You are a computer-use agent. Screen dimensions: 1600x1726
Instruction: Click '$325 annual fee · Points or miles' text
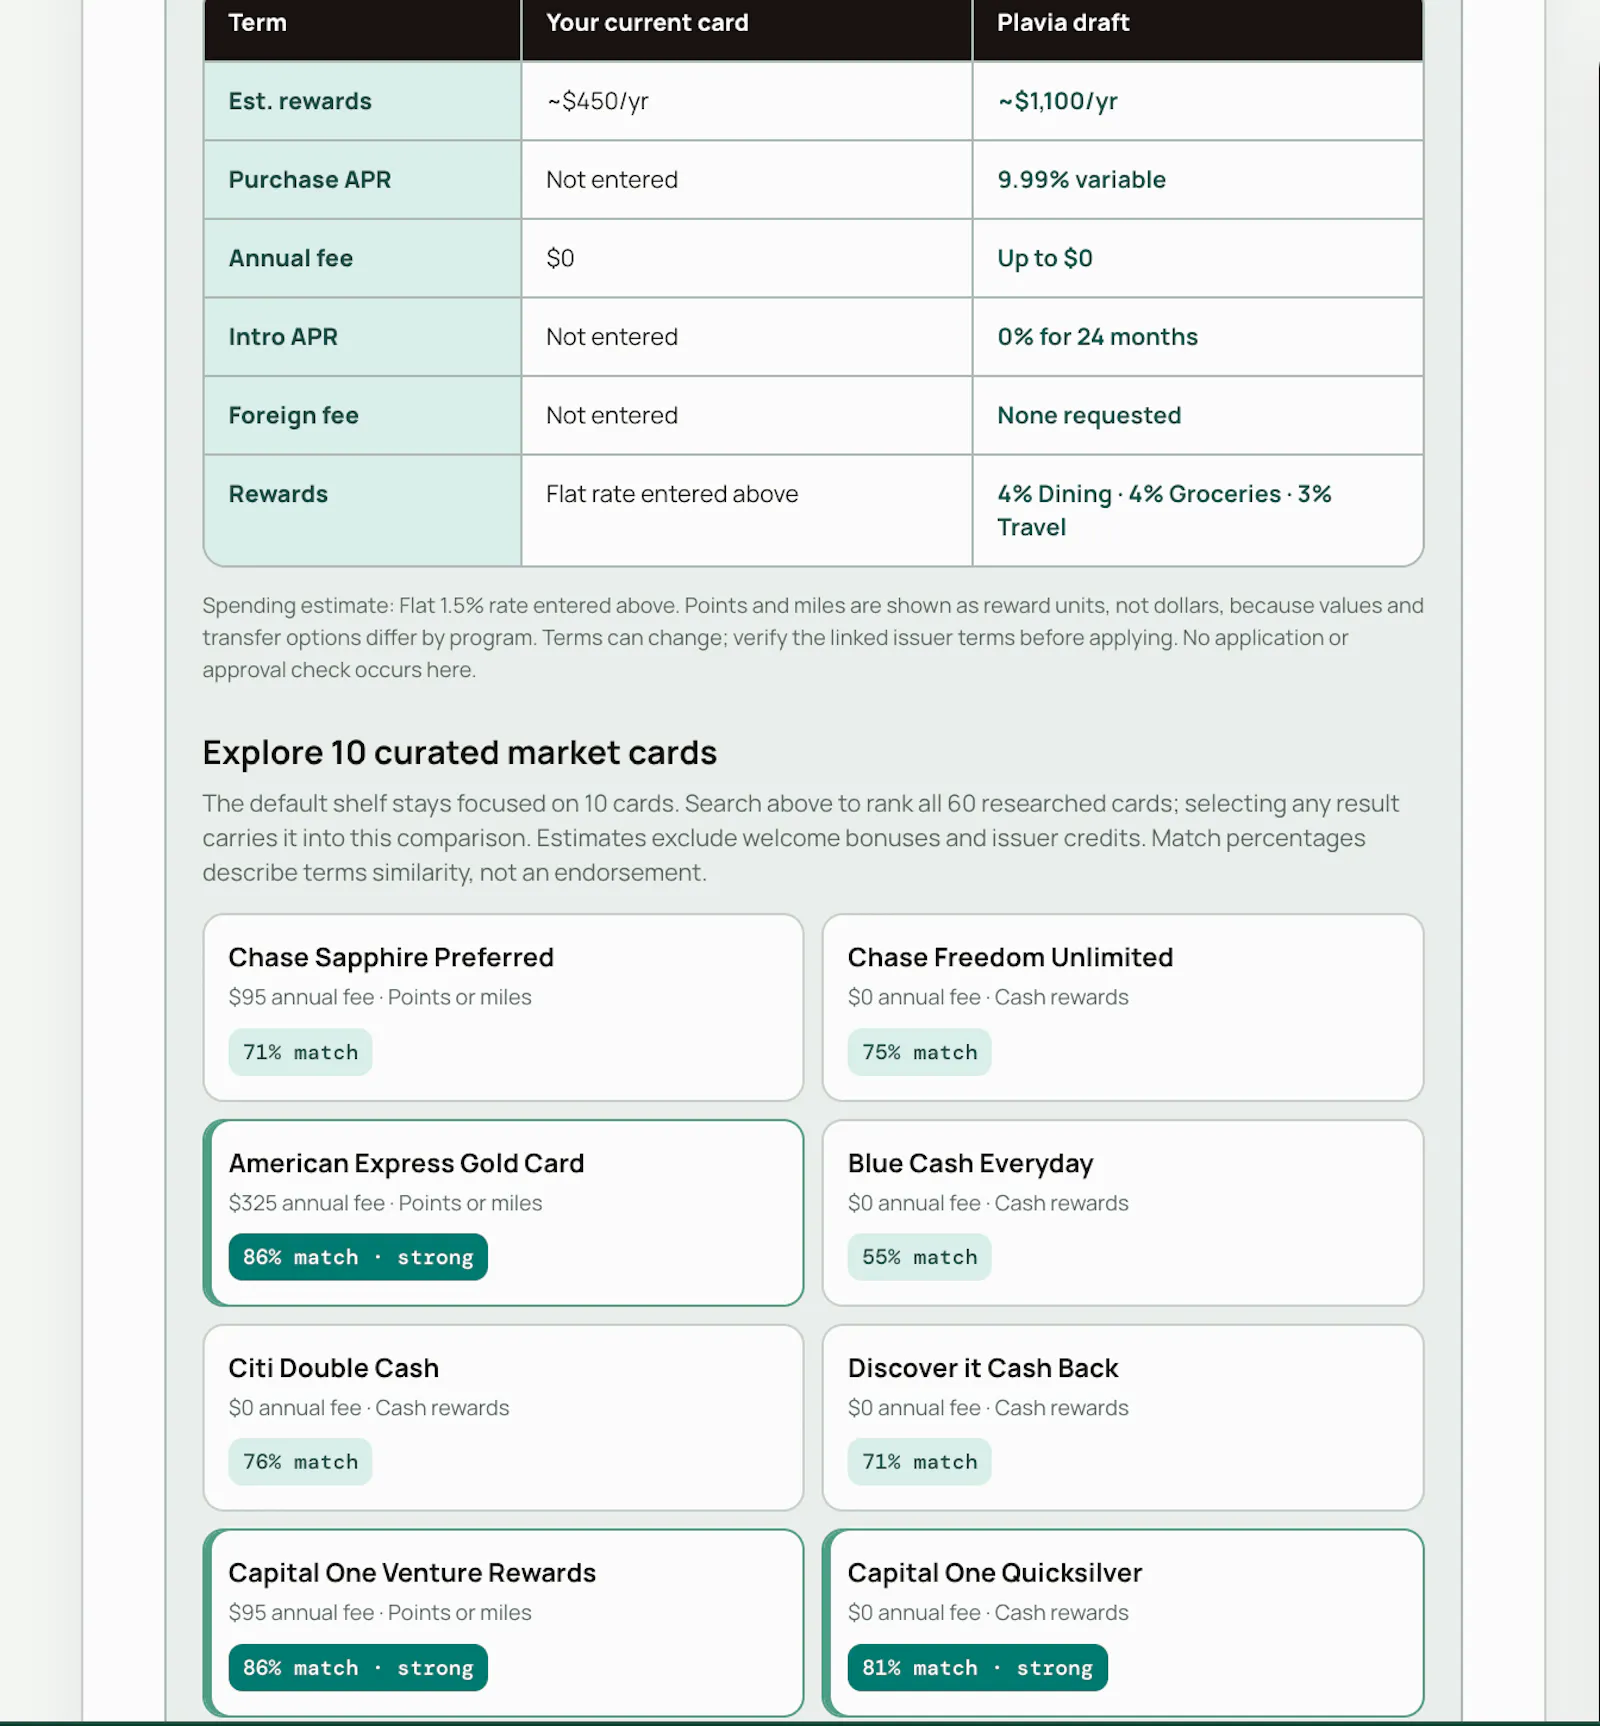coord(385,1203)
